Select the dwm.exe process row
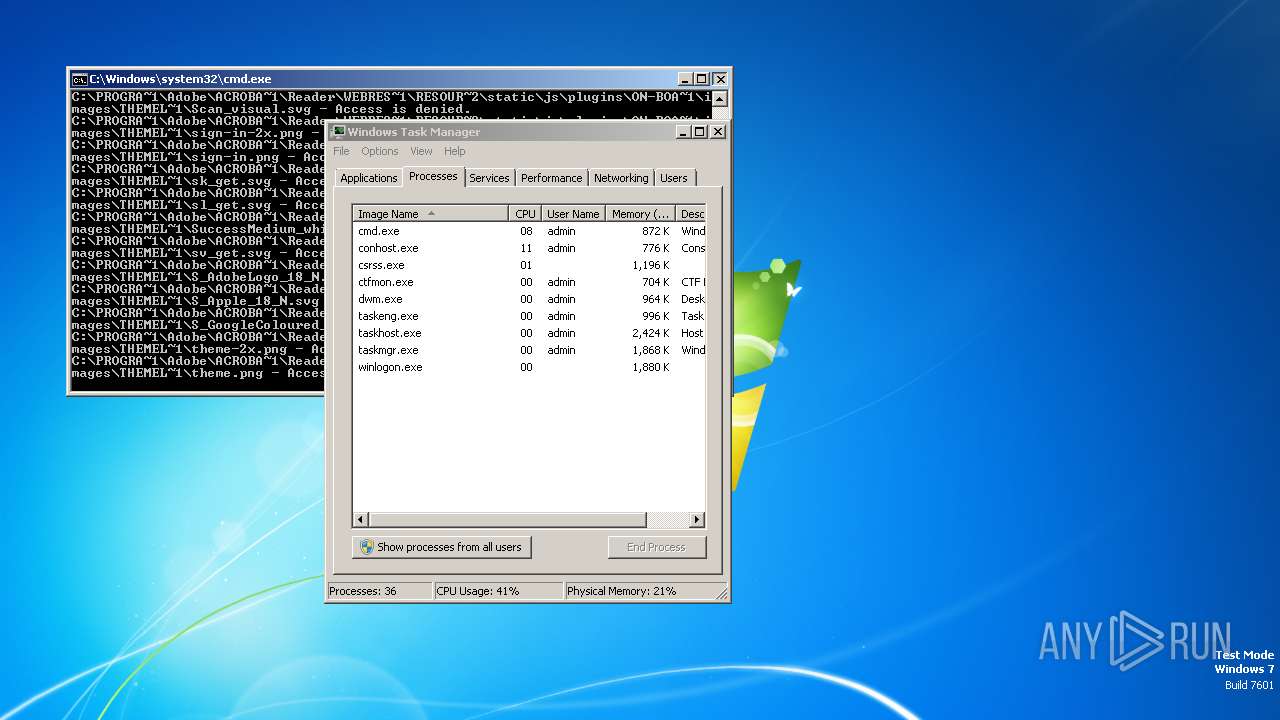The width and height of the screenshot is (1280, 720). (529, 299)
